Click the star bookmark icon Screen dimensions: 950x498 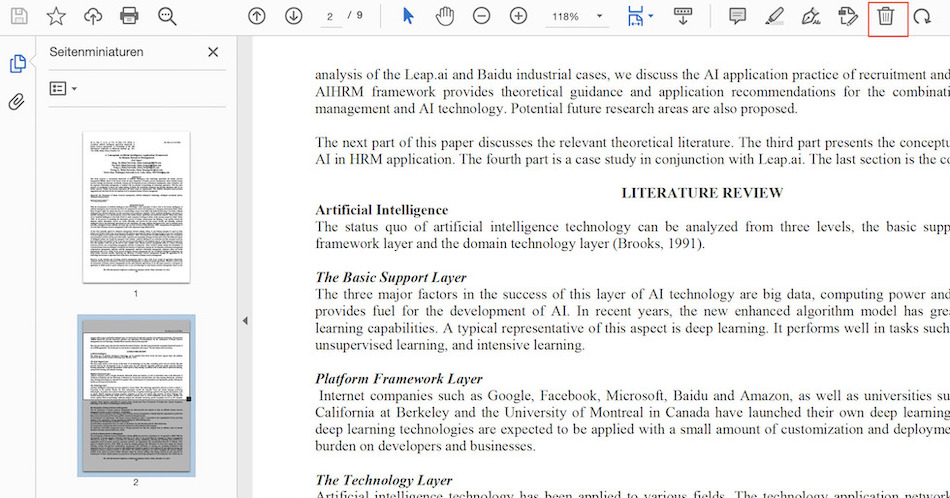(x=56, y=16)
